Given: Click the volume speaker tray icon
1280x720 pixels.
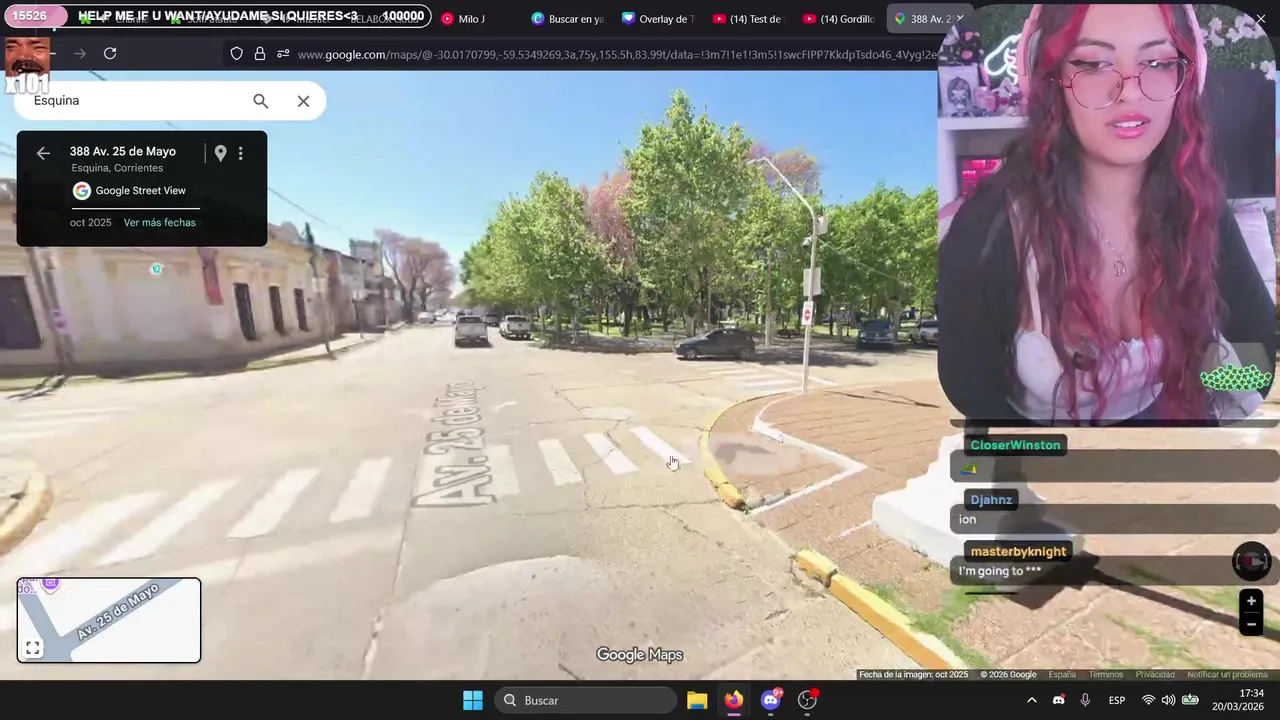Looking at the screenshot, I should 1168,700.
